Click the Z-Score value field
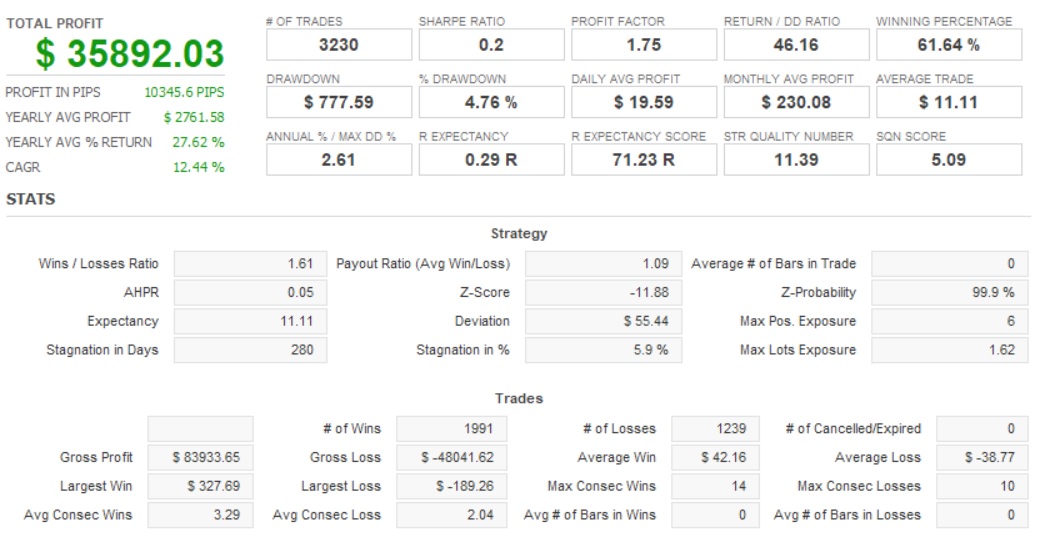The image size is (1046, 542). 601,293
